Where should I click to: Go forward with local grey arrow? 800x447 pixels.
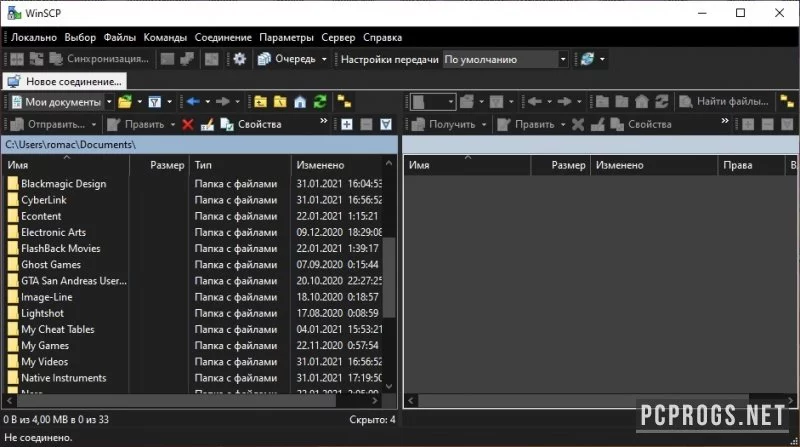(x=223, y=102)
